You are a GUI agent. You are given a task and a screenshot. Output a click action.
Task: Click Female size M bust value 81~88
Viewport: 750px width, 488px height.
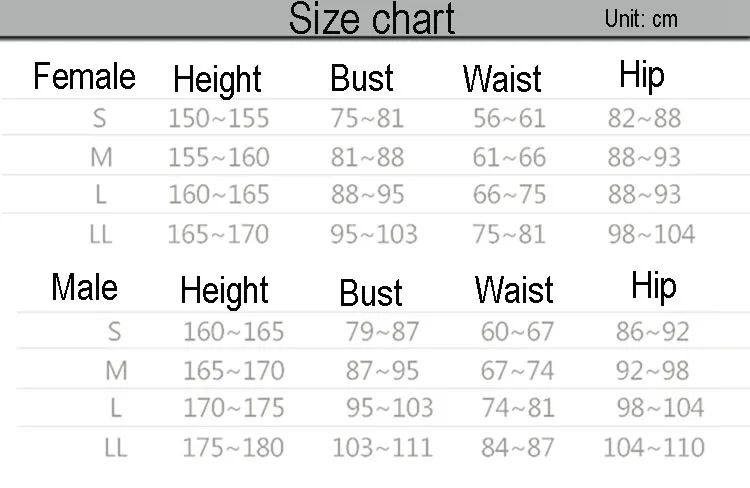click(x=367, y=157)
